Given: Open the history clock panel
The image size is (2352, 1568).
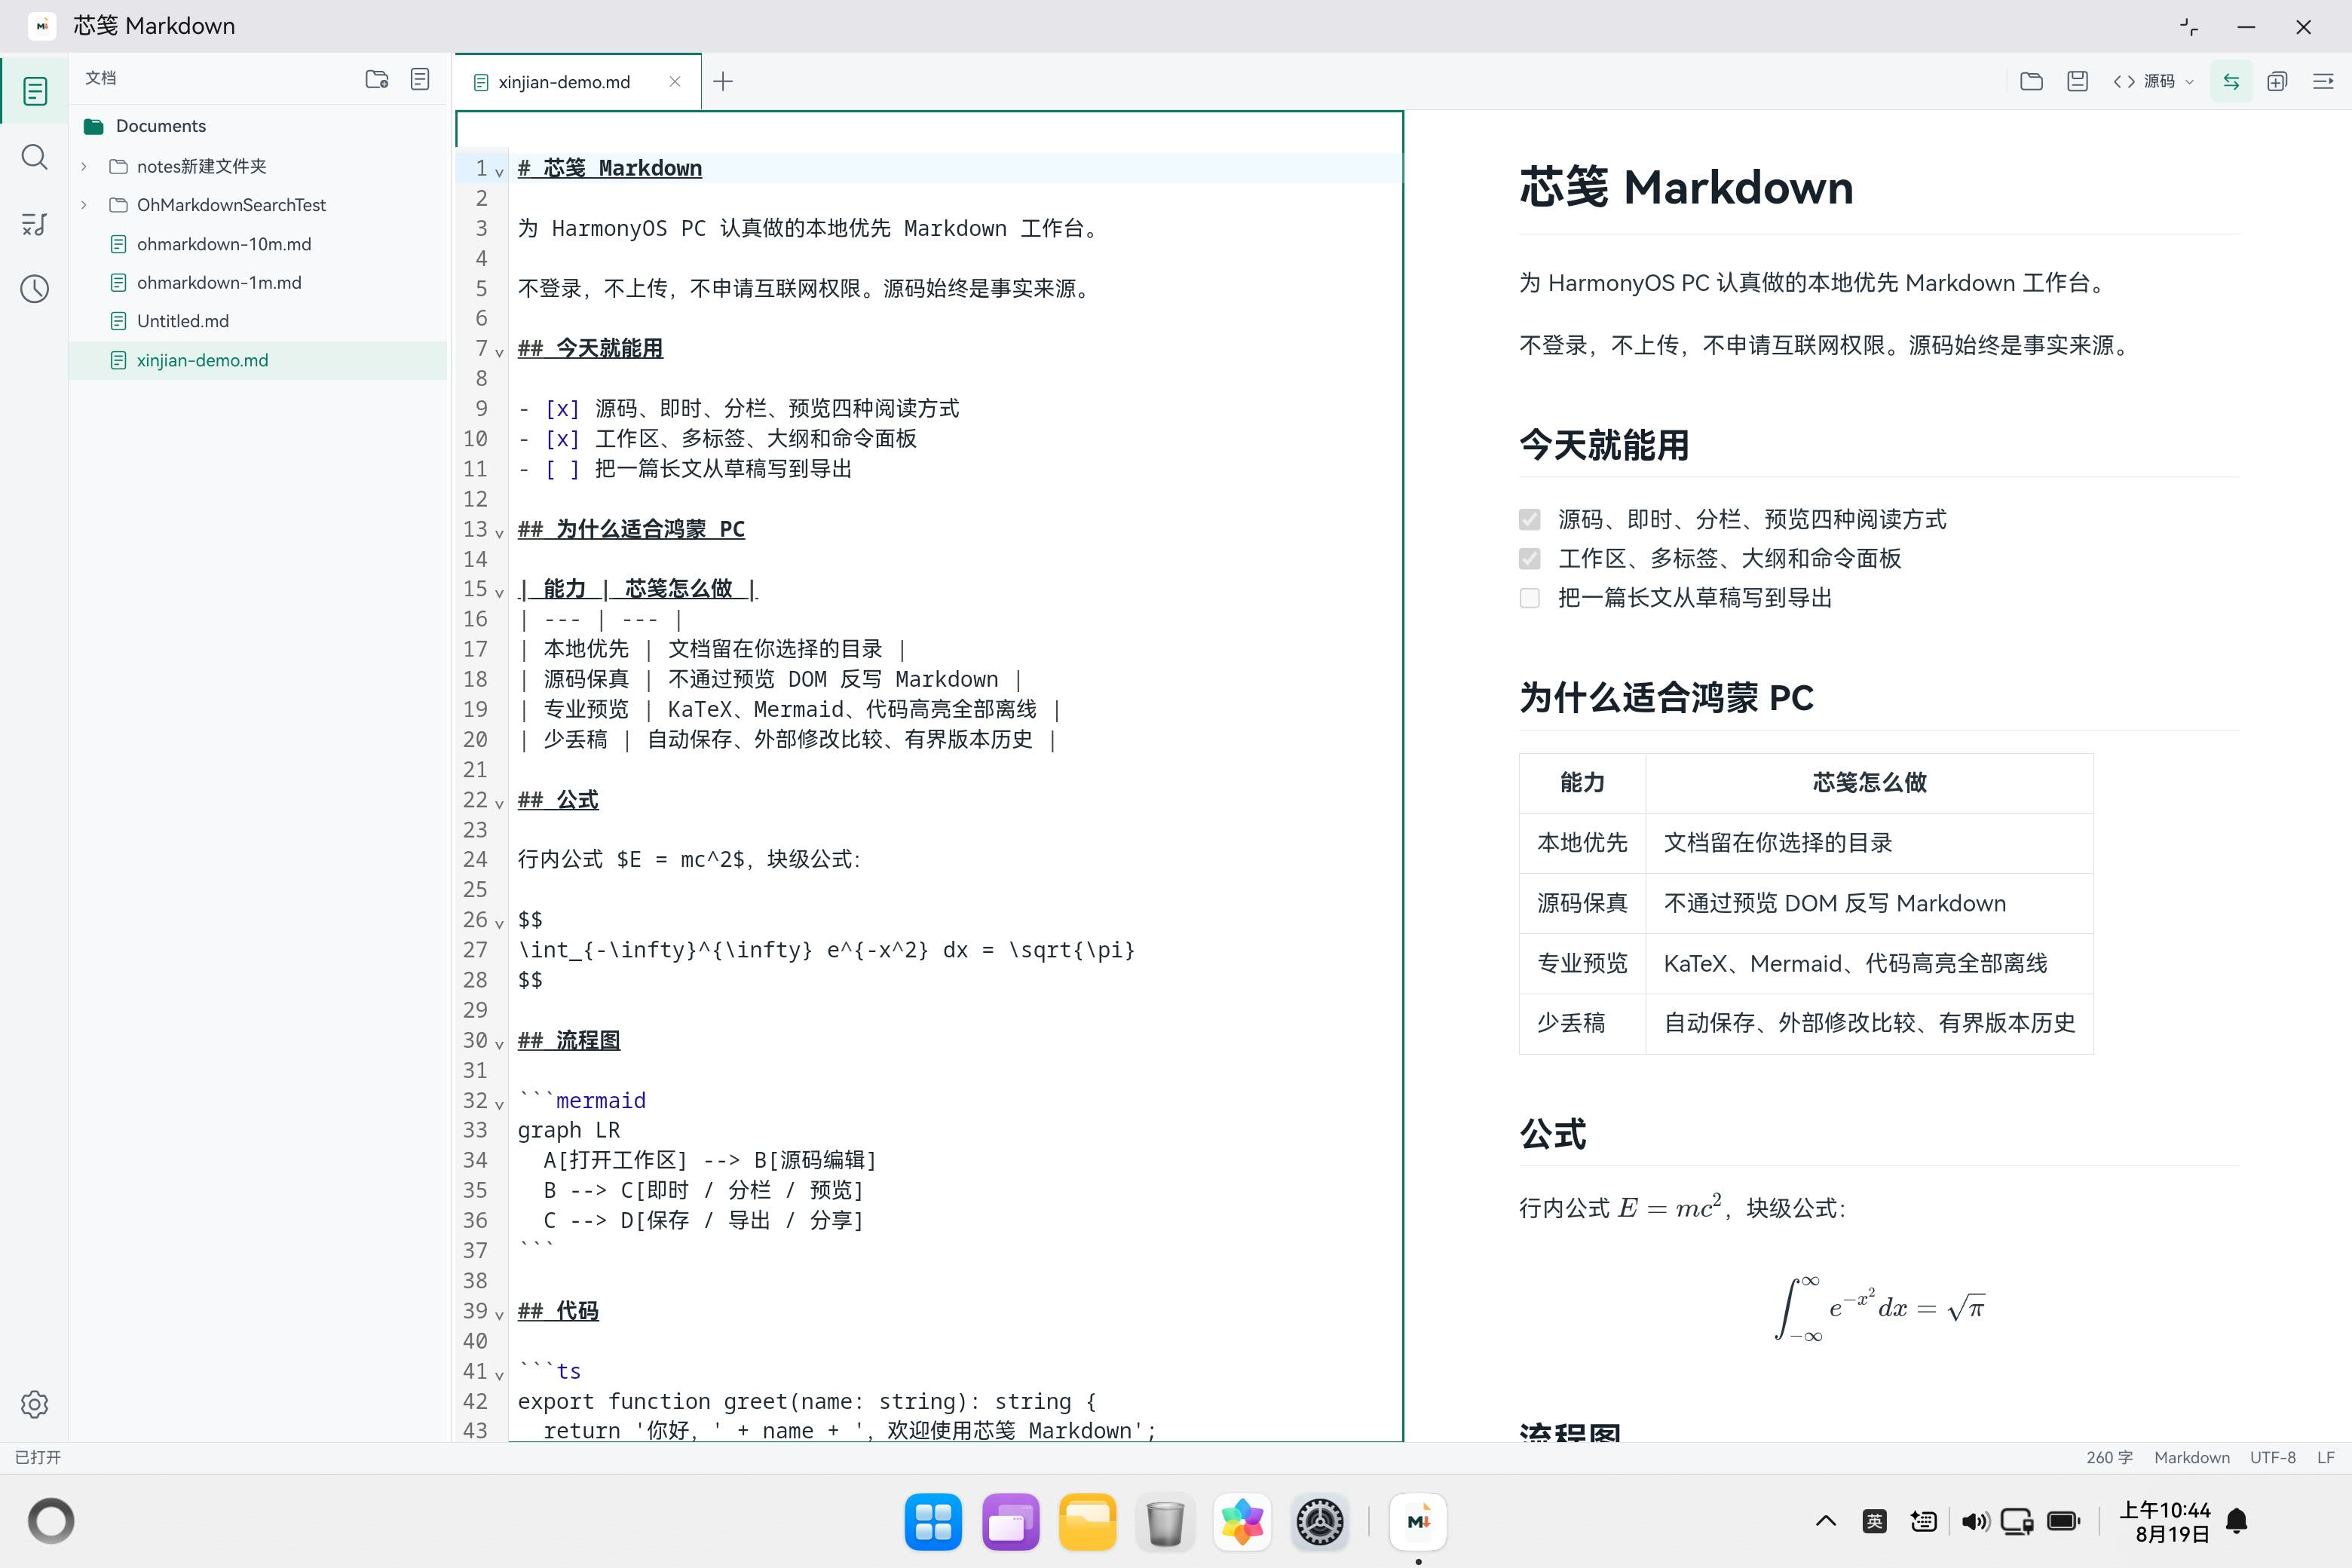Looking at the screenshot, I should click(35, 290).
